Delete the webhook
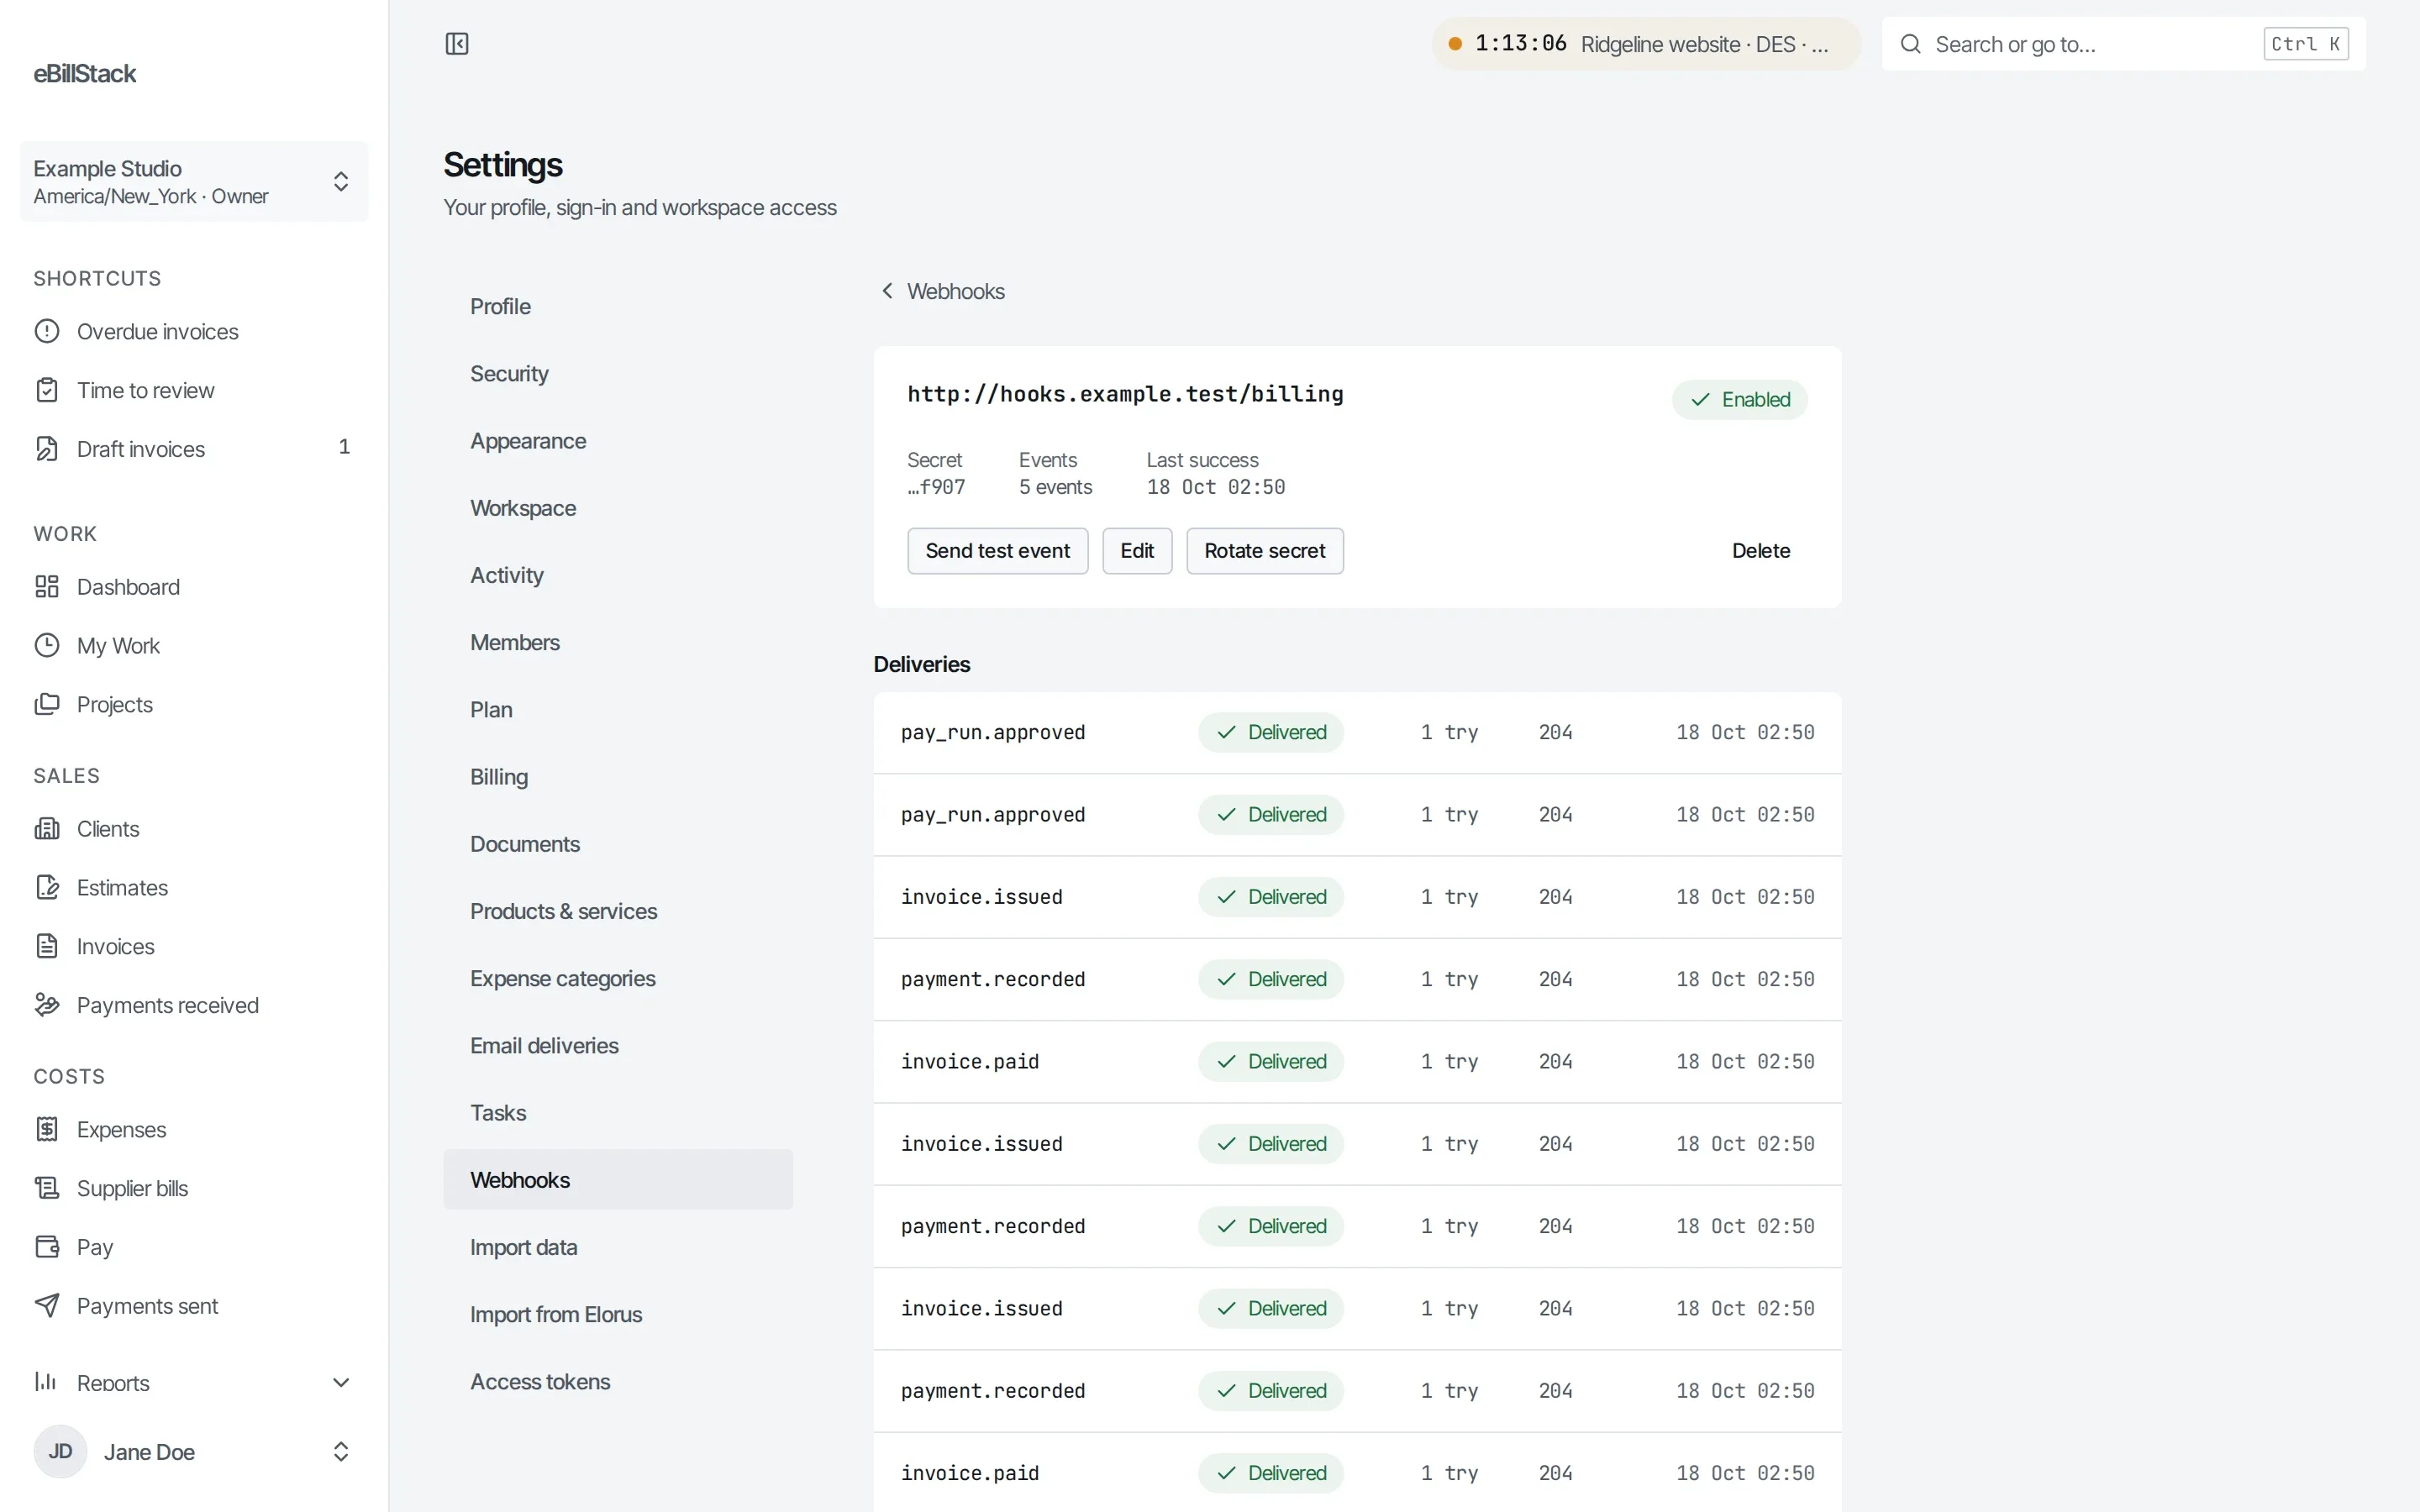 [x=1760, y=551]
